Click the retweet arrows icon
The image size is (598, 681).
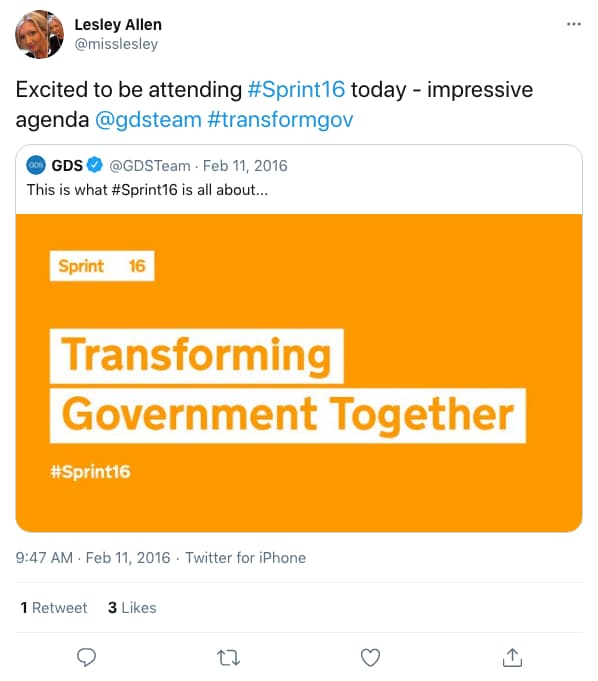(228, 658)
